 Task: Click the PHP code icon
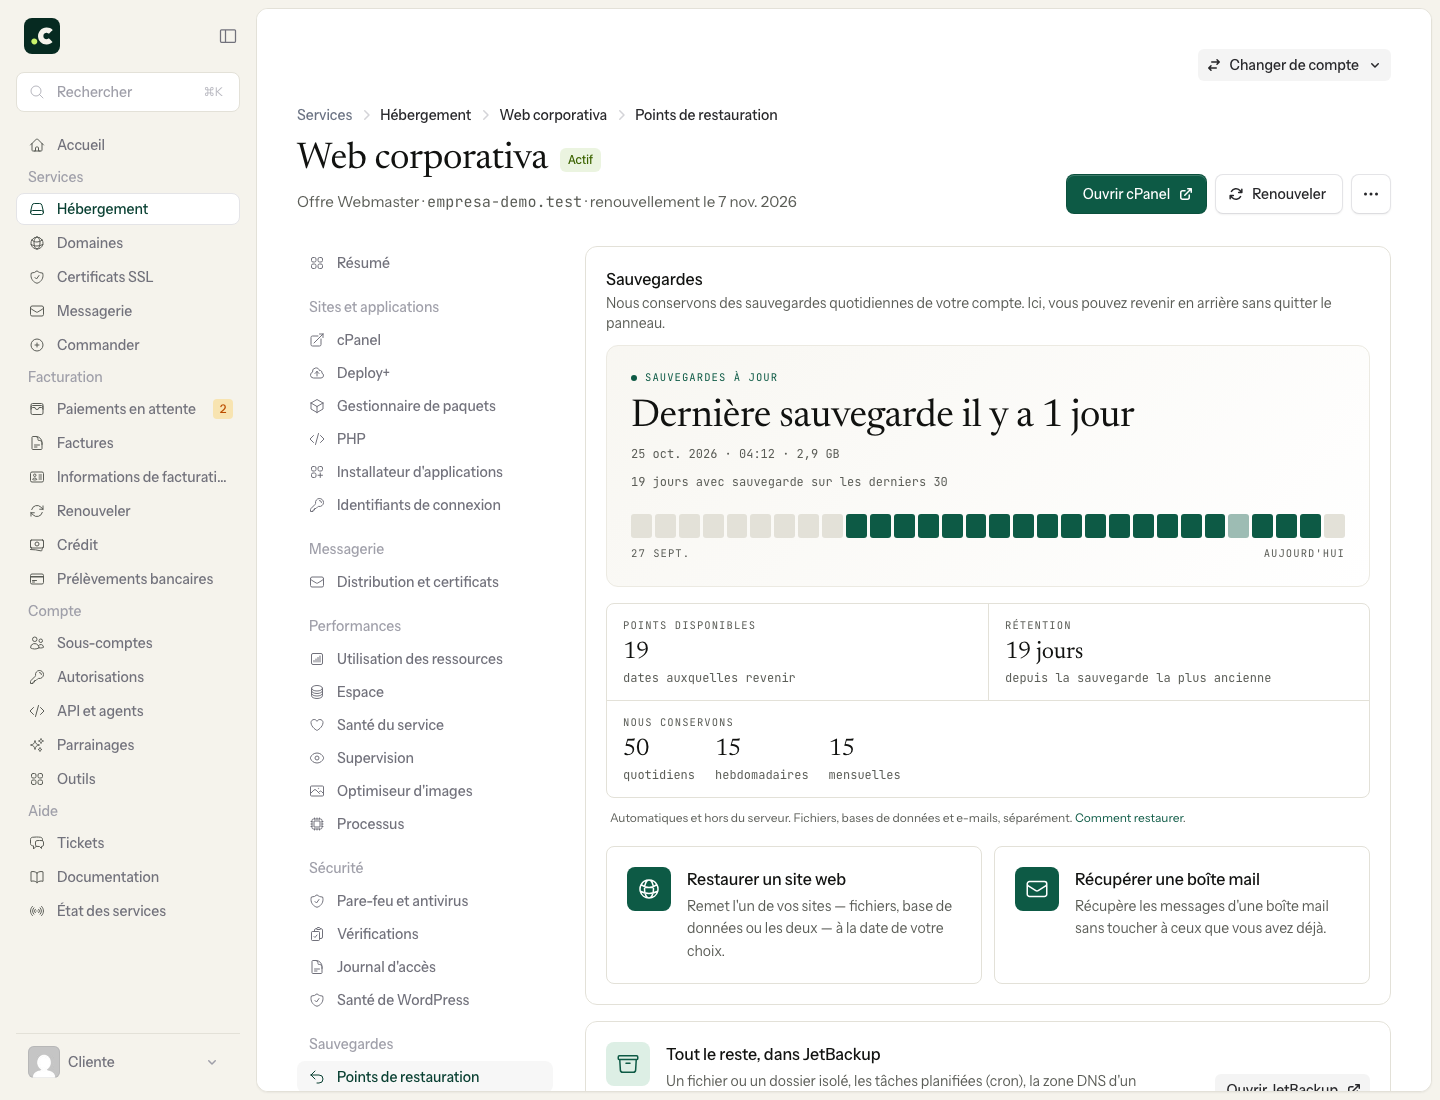(x=317, y=439)
